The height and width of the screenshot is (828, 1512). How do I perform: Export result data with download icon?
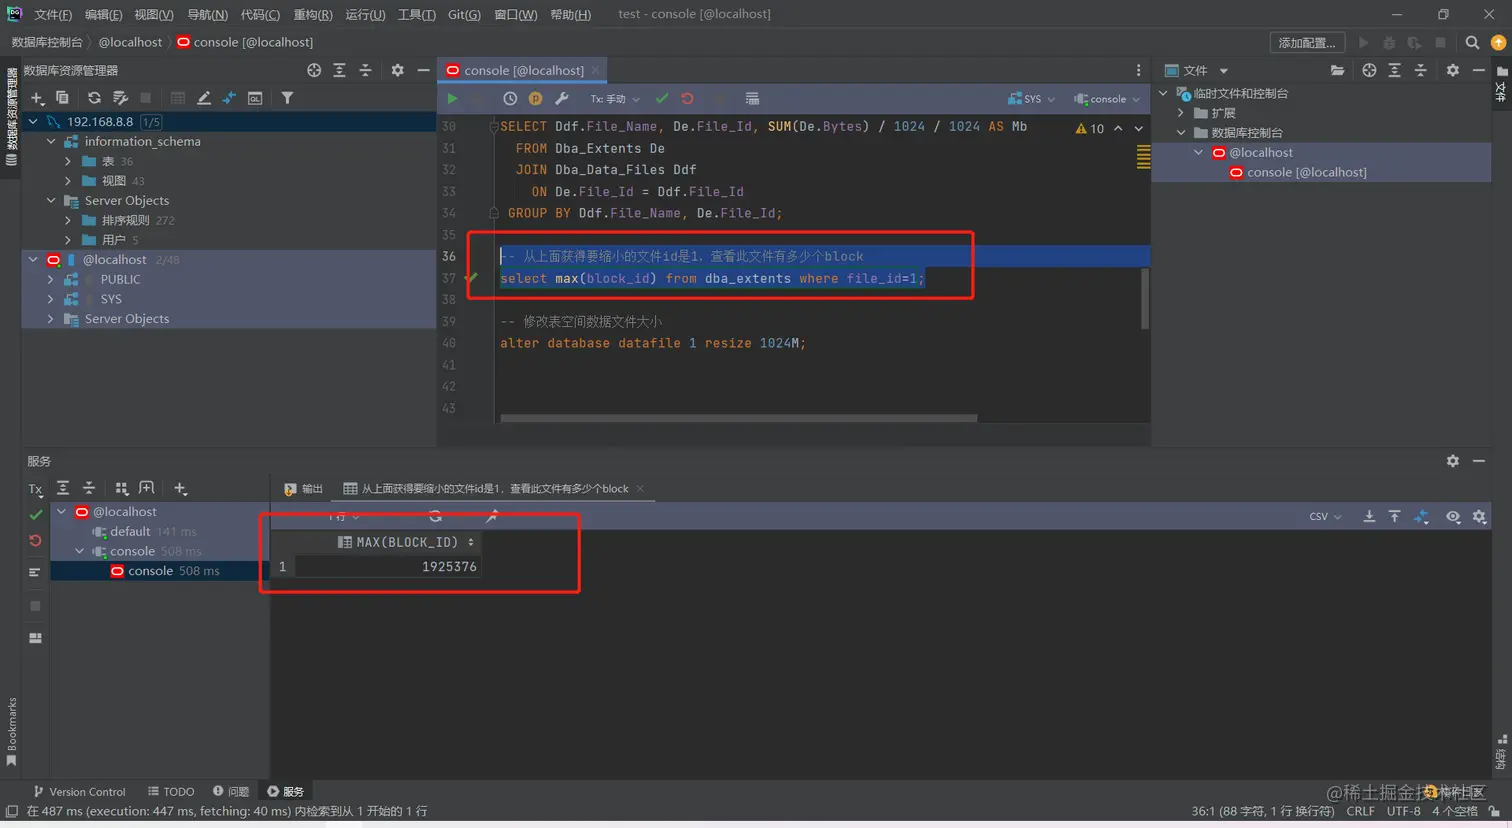pos(1369,517)
